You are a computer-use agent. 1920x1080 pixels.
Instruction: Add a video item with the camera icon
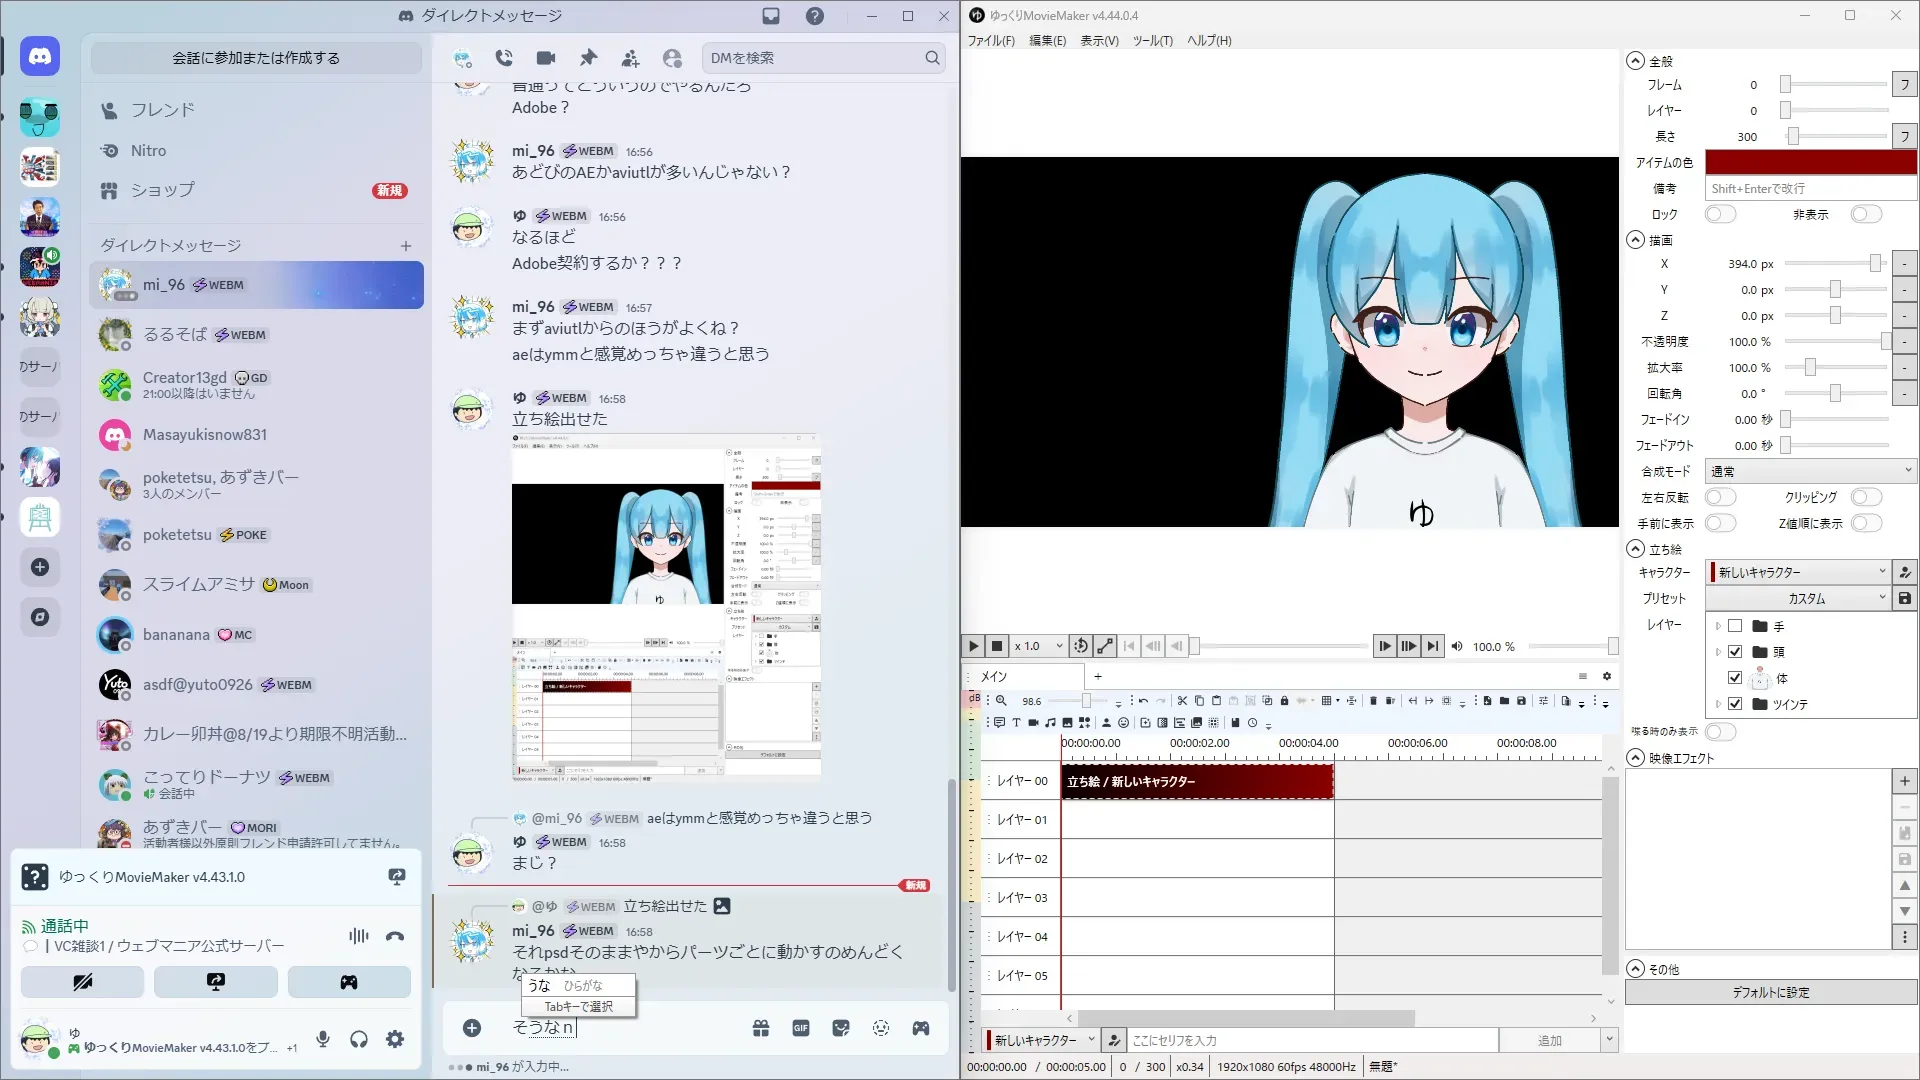pyautogui.click(x=1033, y=722)
